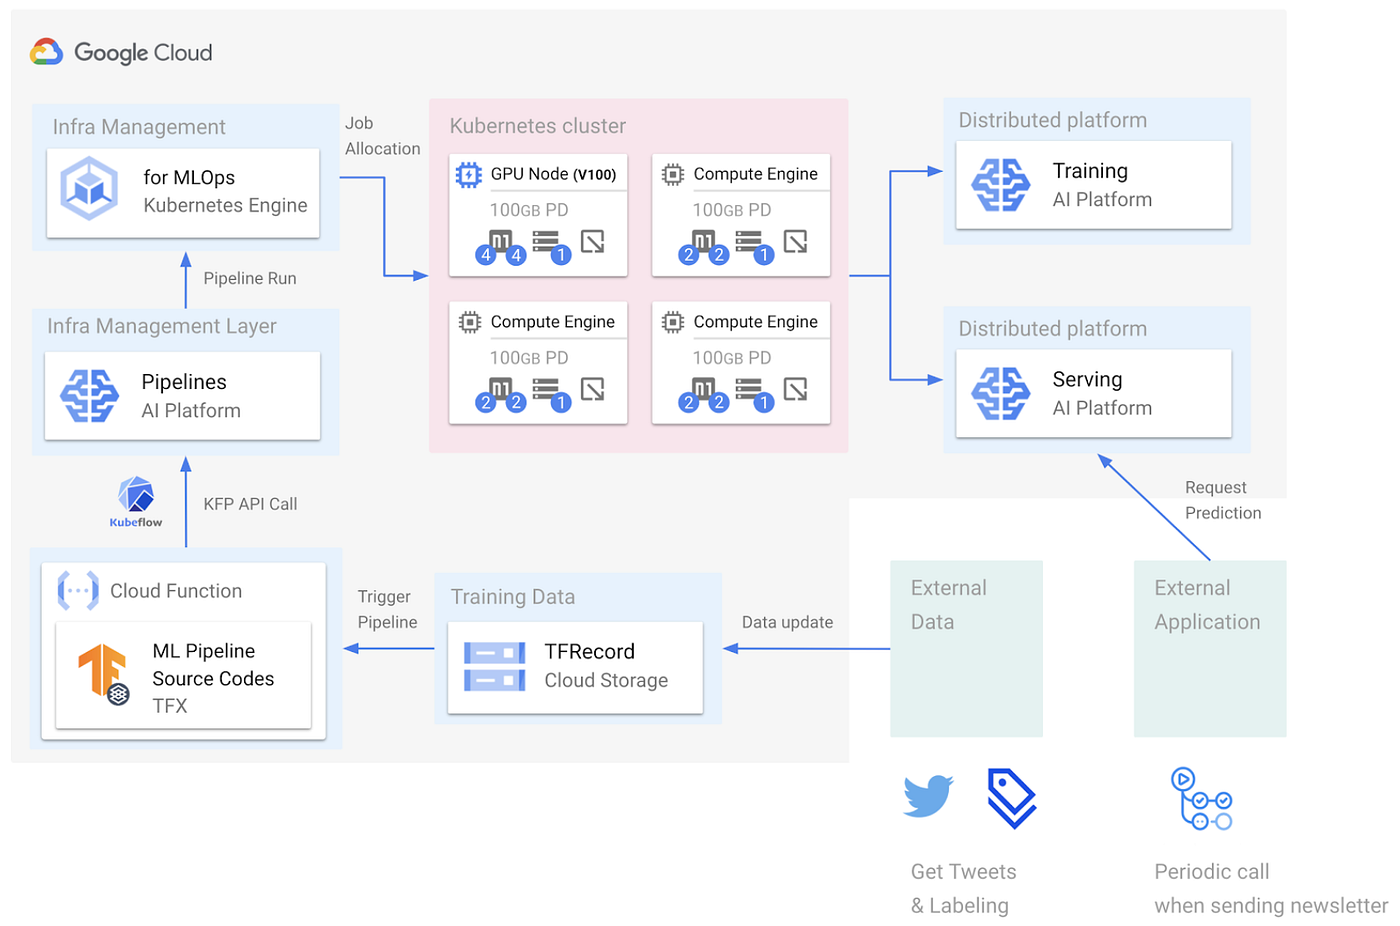1400x926 pixels.
Task: Click the Training AI Platform card
Action: coord(1093,186)
